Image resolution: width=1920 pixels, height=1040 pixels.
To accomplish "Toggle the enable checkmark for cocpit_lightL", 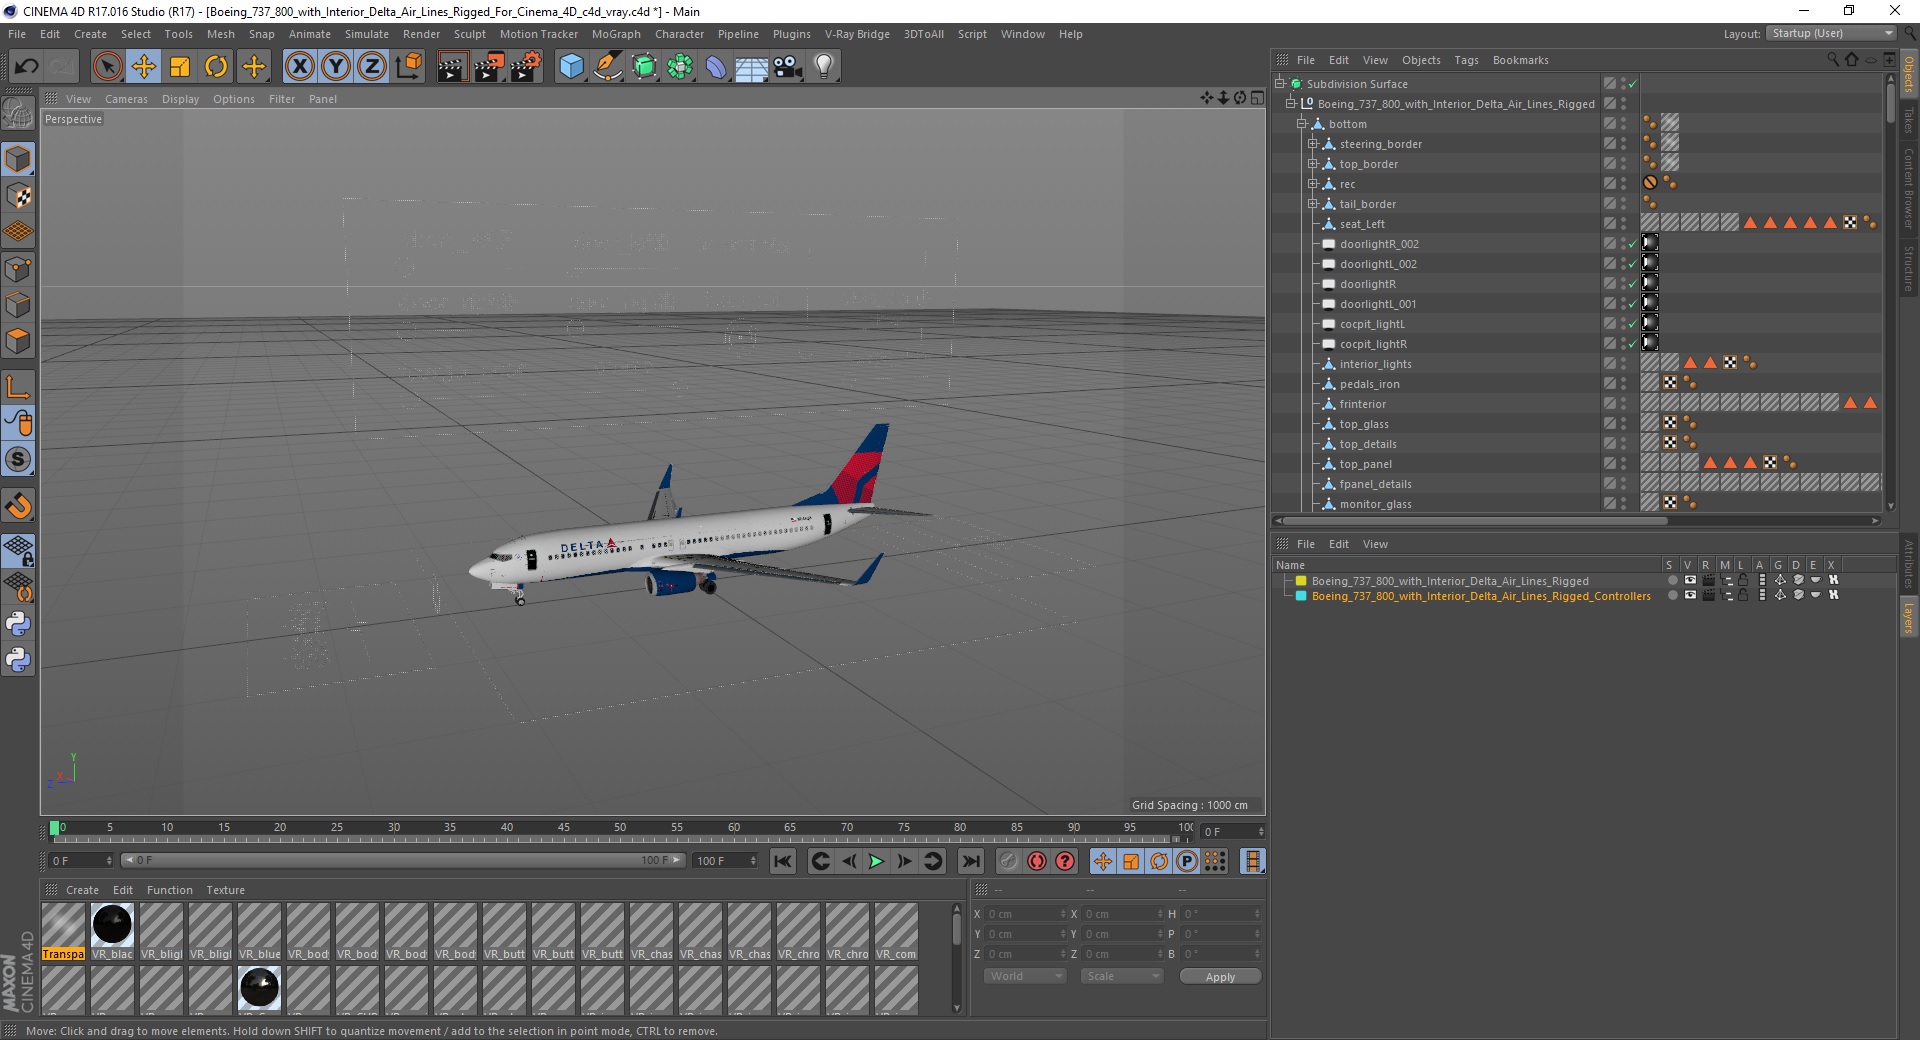I will point(1633,324).
